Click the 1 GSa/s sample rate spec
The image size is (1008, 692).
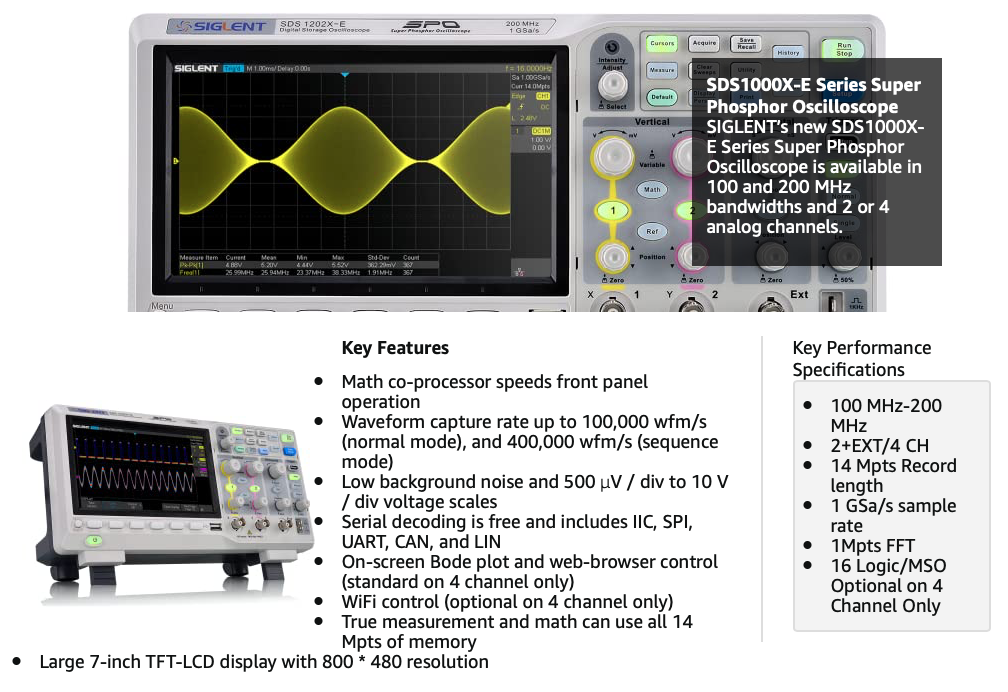click(894, 515)
